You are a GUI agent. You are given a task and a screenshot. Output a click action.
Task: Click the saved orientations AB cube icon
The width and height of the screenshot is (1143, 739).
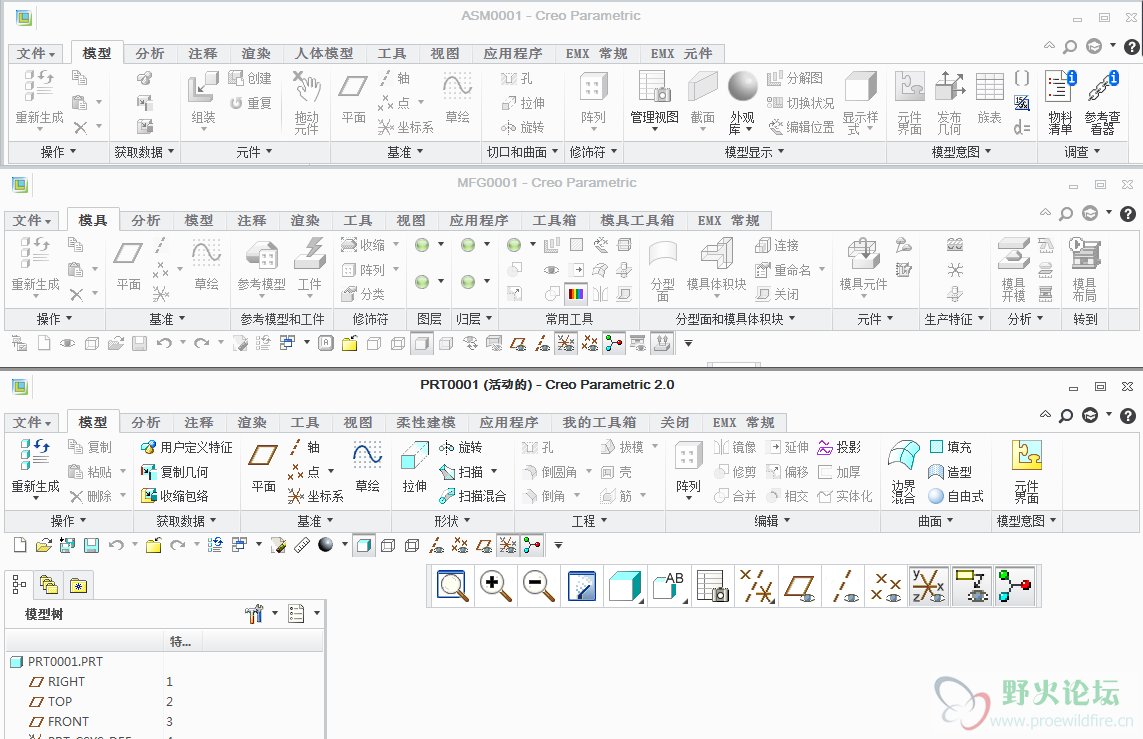coord(669,586)
